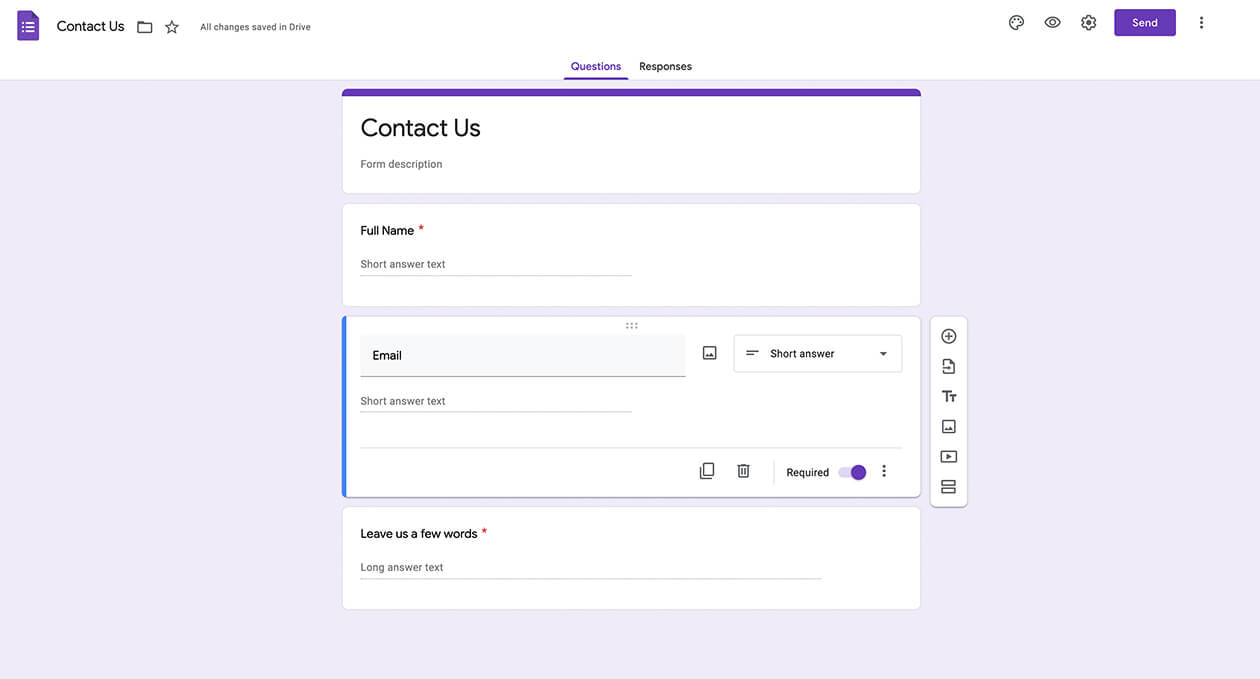Grab the drag handle above Email
This screenshot has height=679, width=1260.
pos(631,326)
